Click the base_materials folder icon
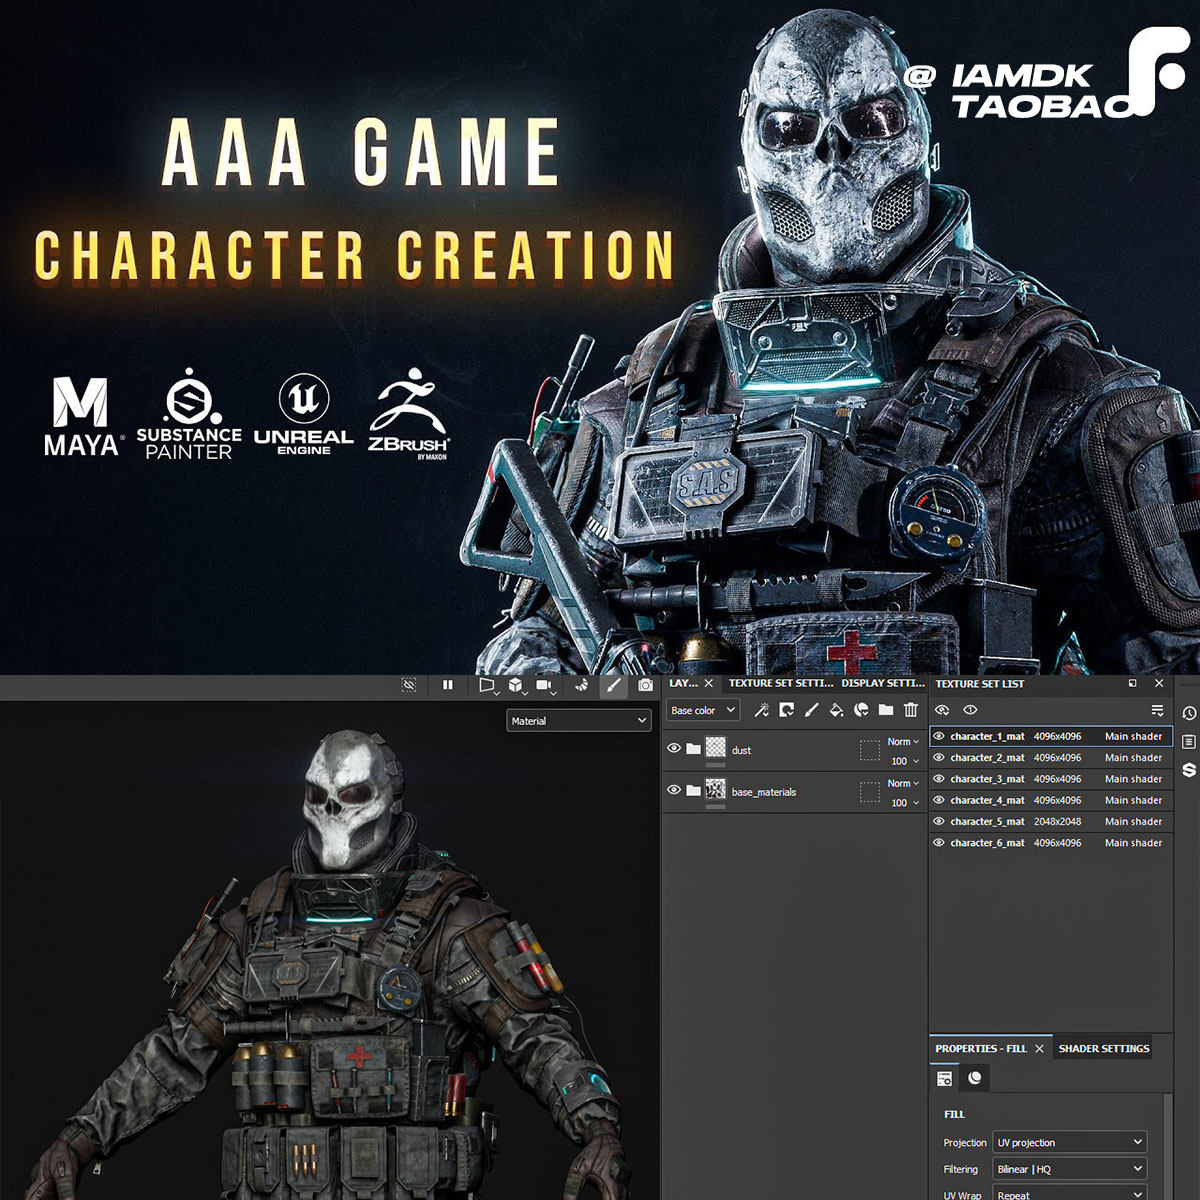 tap(693, 790)
